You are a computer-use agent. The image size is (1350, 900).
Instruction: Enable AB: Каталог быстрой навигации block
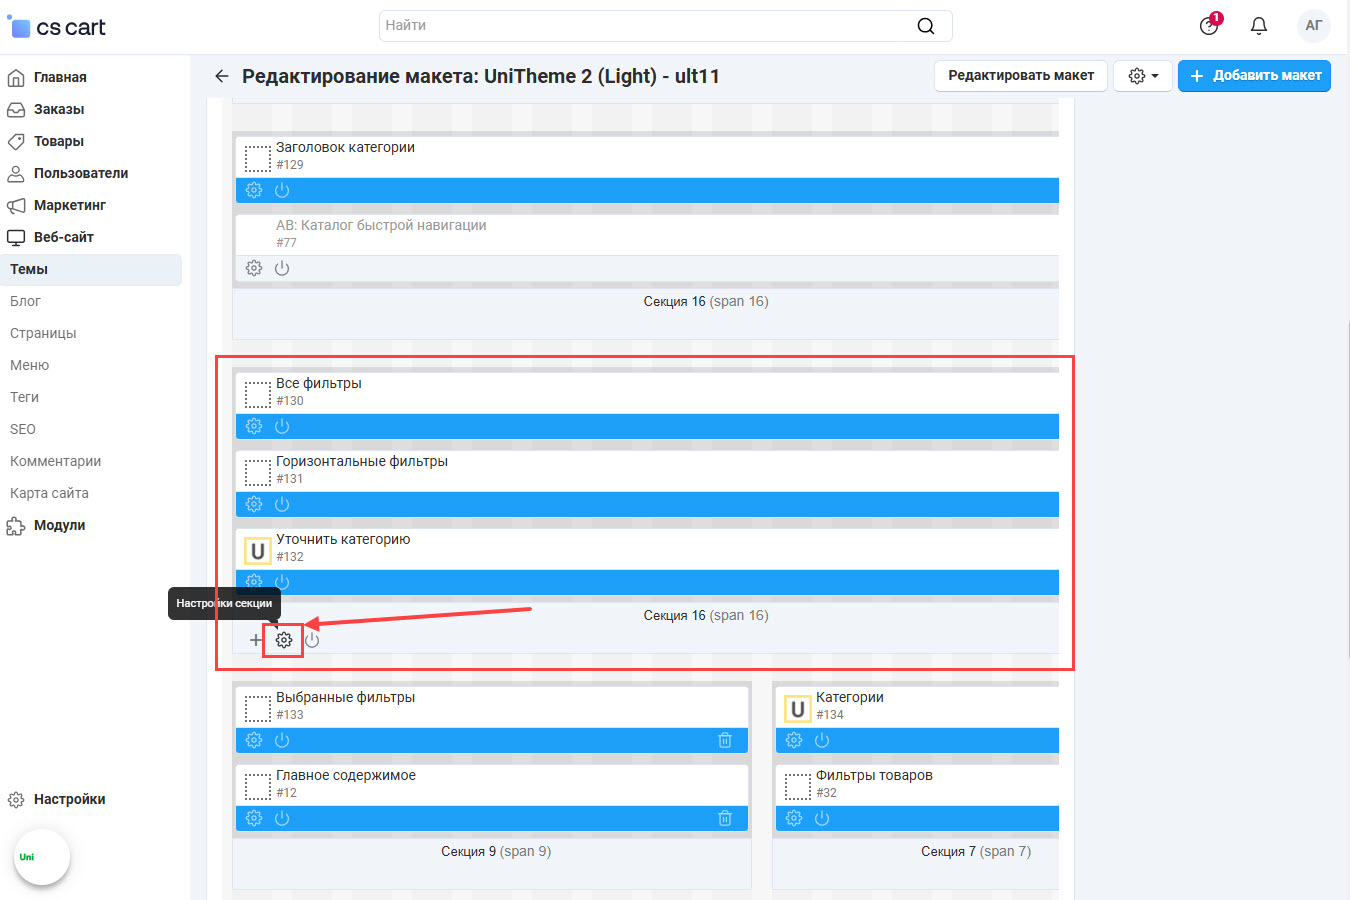tap(282, 268)
